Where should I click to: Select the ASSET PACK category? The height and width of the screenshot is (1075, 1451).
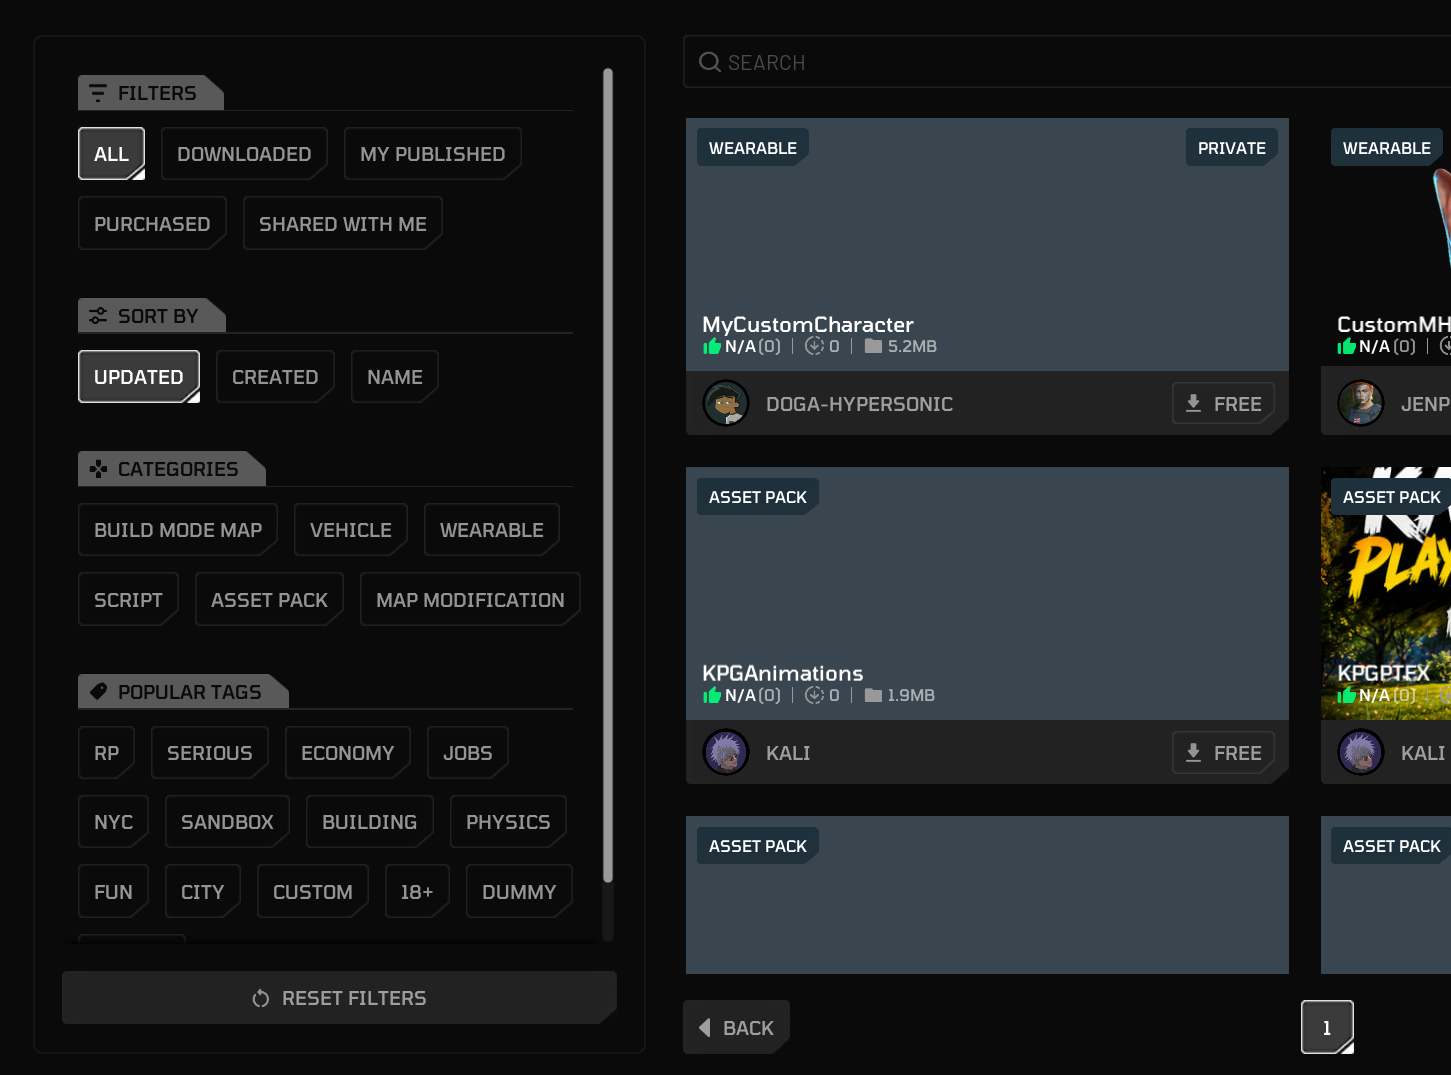pyautogui.click(x=269, y=600)
